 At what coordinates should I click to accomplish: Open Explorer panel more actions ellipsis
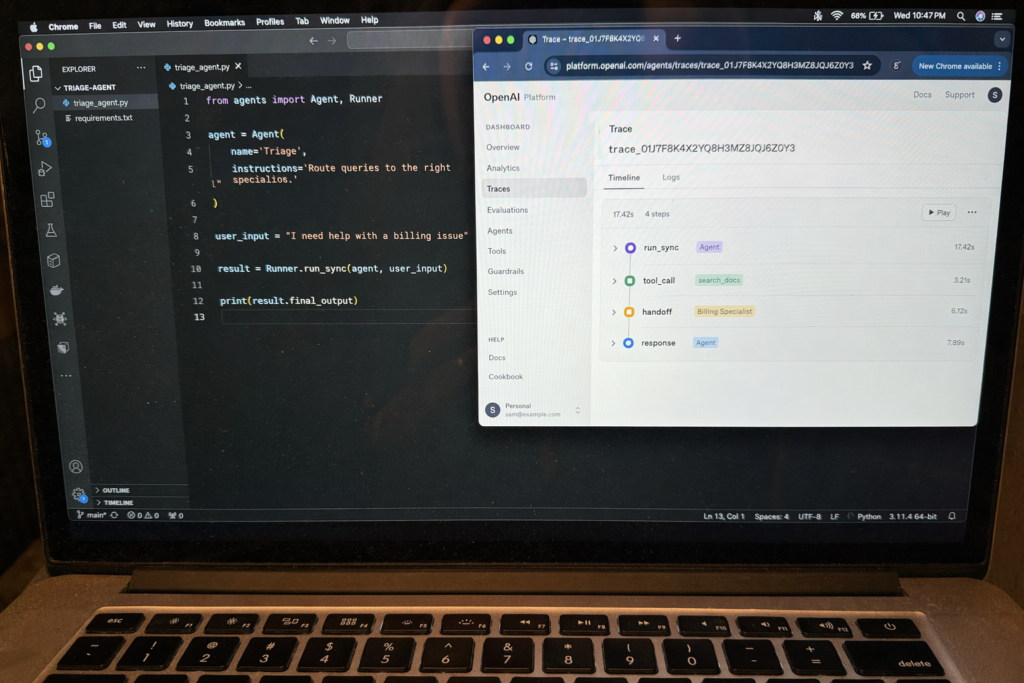click(x=141, y=68)
